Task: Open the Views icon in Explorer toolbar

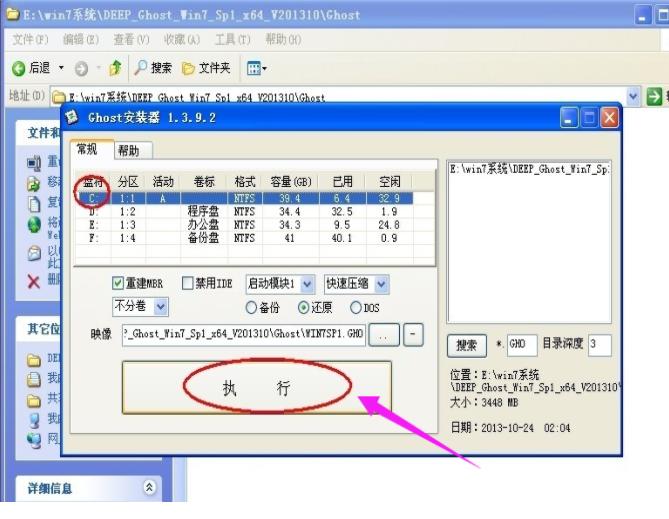Action: [x=253, y=68]
